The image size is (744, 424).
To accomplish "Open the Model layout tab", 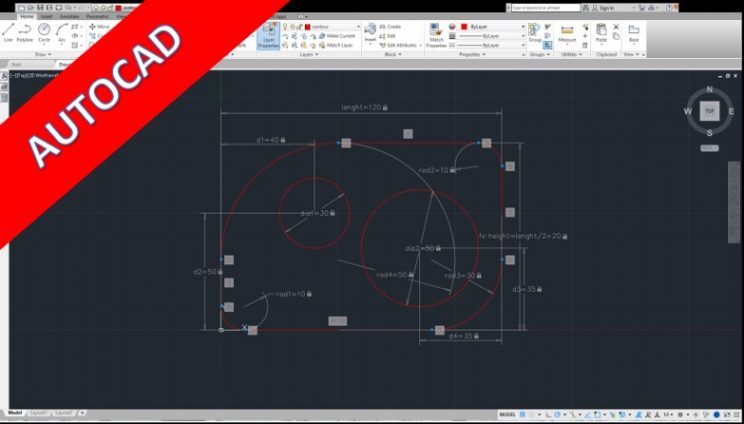I will coord(15,412).
